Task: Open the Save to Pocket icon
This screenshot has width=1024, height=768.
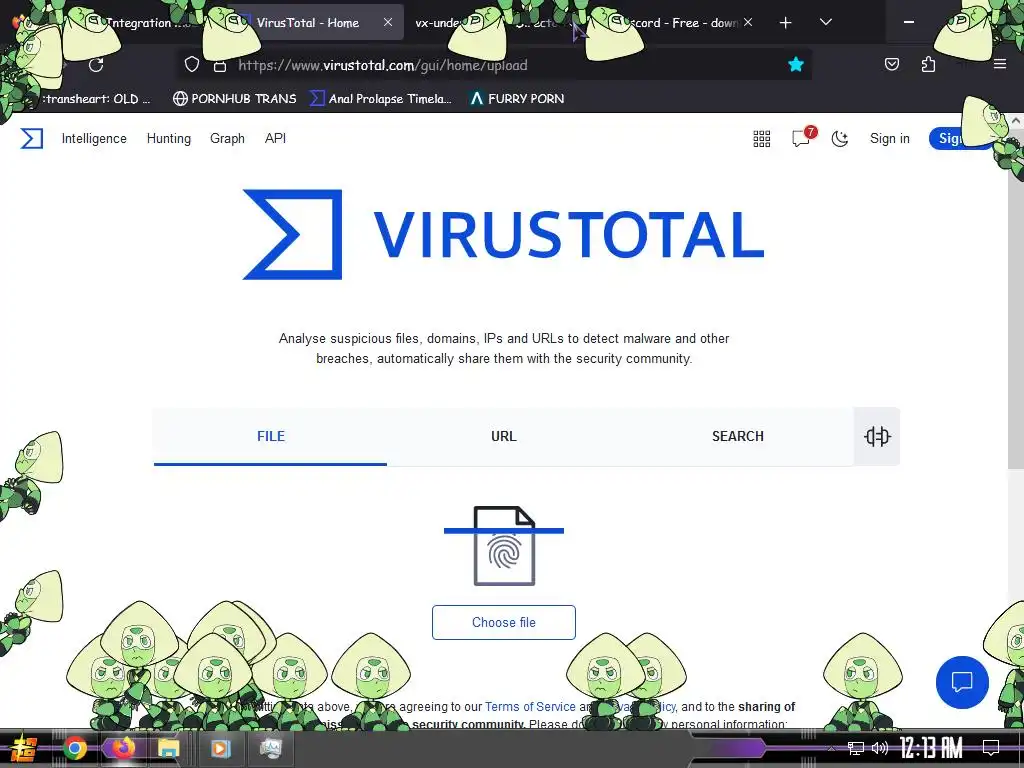Action: point(891,64)
